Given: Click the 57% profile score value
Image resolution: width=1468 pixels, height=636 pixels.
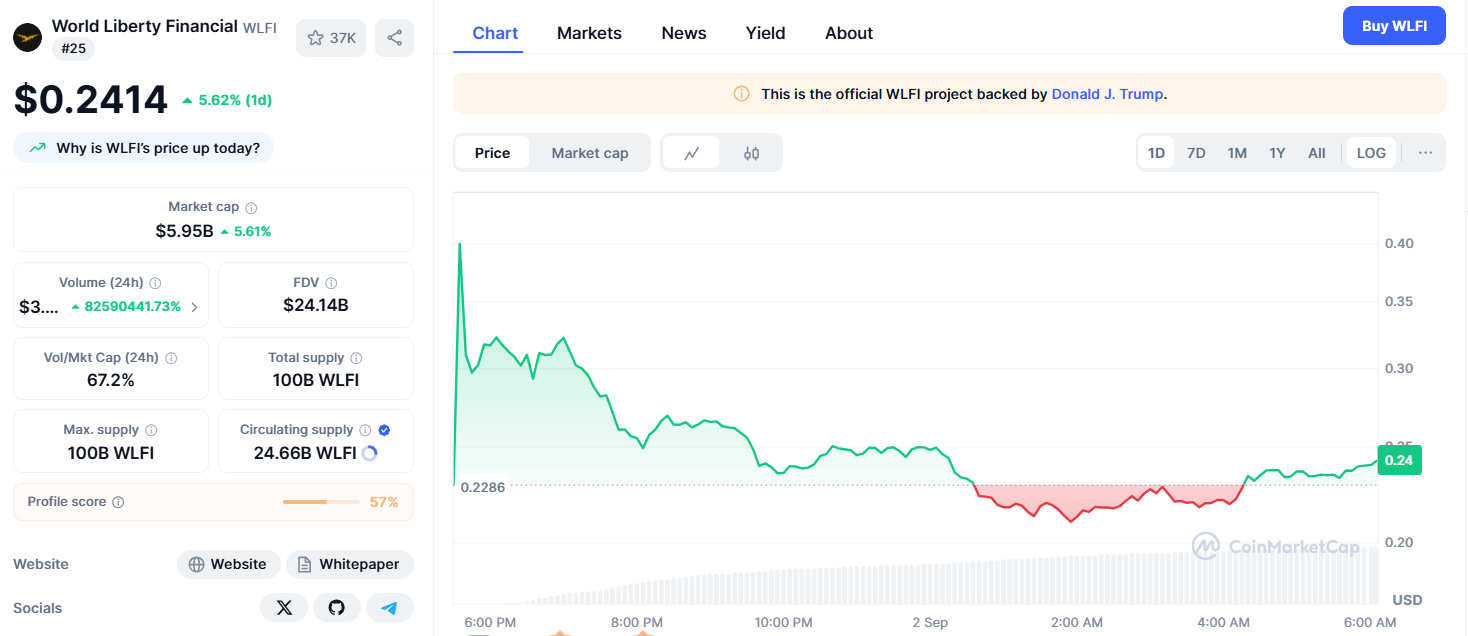Looking at the screenshot, I should pos(384,502).
